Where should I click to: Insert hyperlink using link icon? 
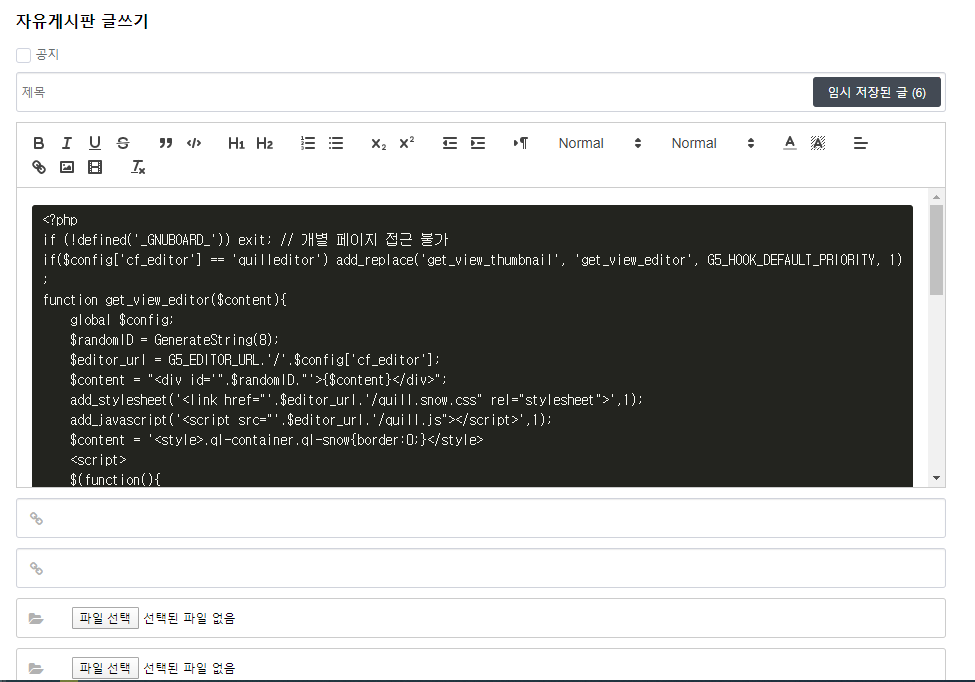(39, 167)
